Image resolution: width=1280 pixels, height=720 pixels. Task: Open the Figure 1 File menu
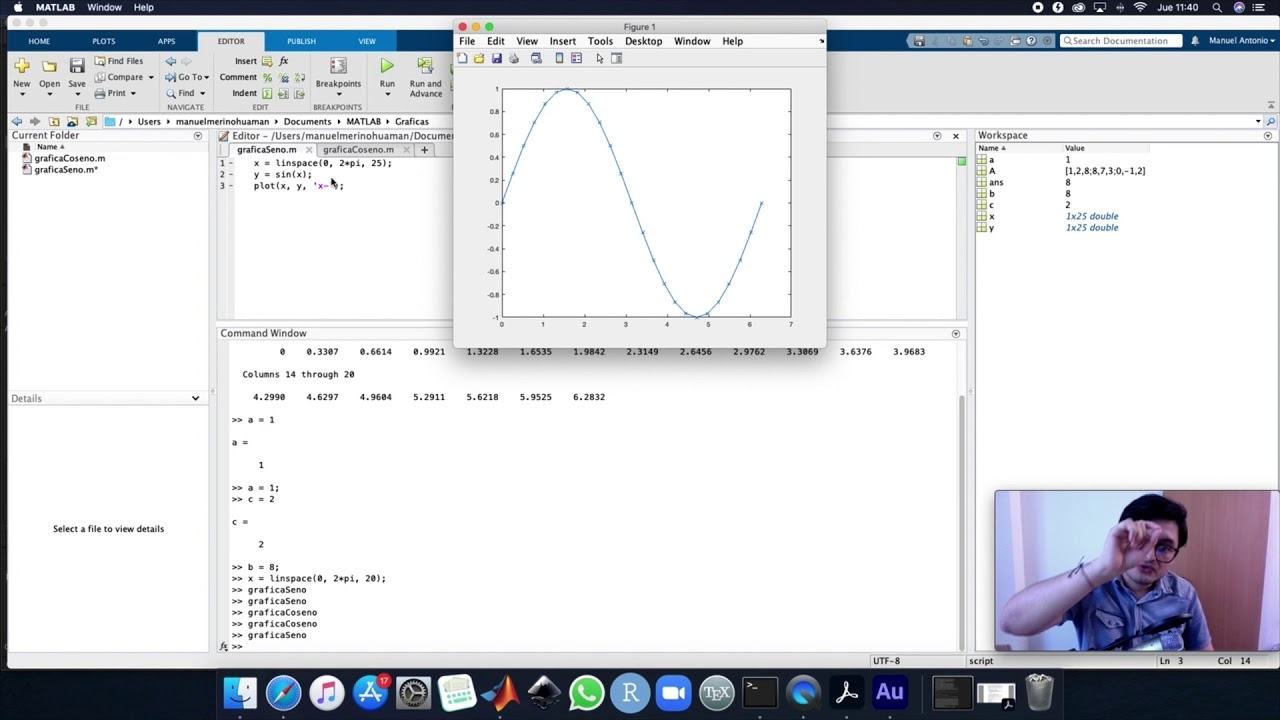coord(467,41)
